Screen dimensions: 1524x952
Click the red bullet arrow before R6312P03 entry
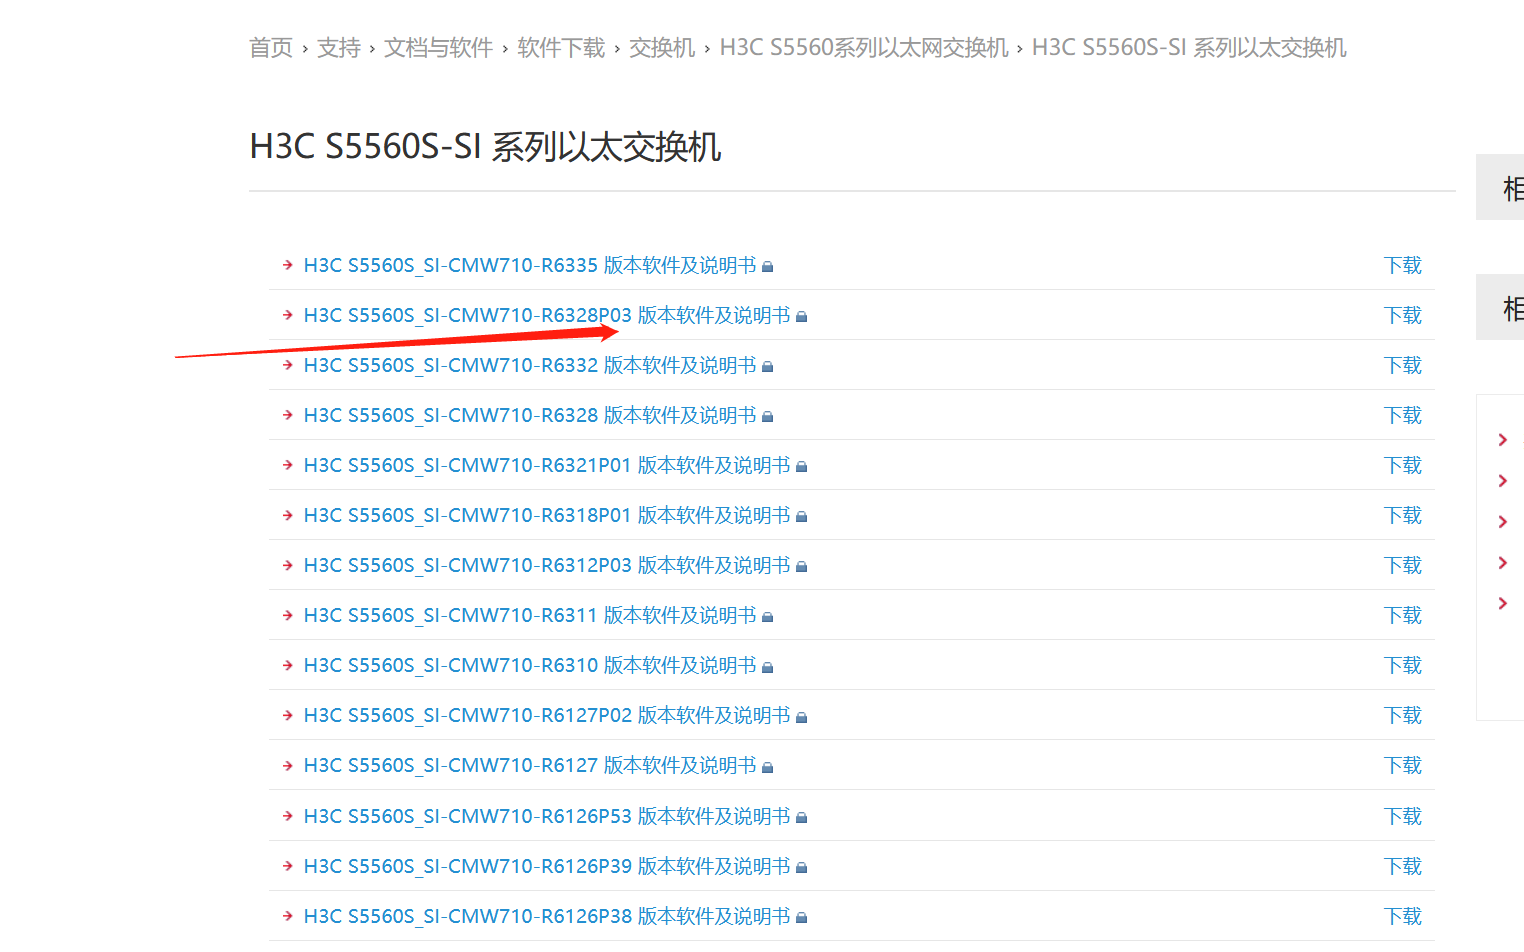288,565
